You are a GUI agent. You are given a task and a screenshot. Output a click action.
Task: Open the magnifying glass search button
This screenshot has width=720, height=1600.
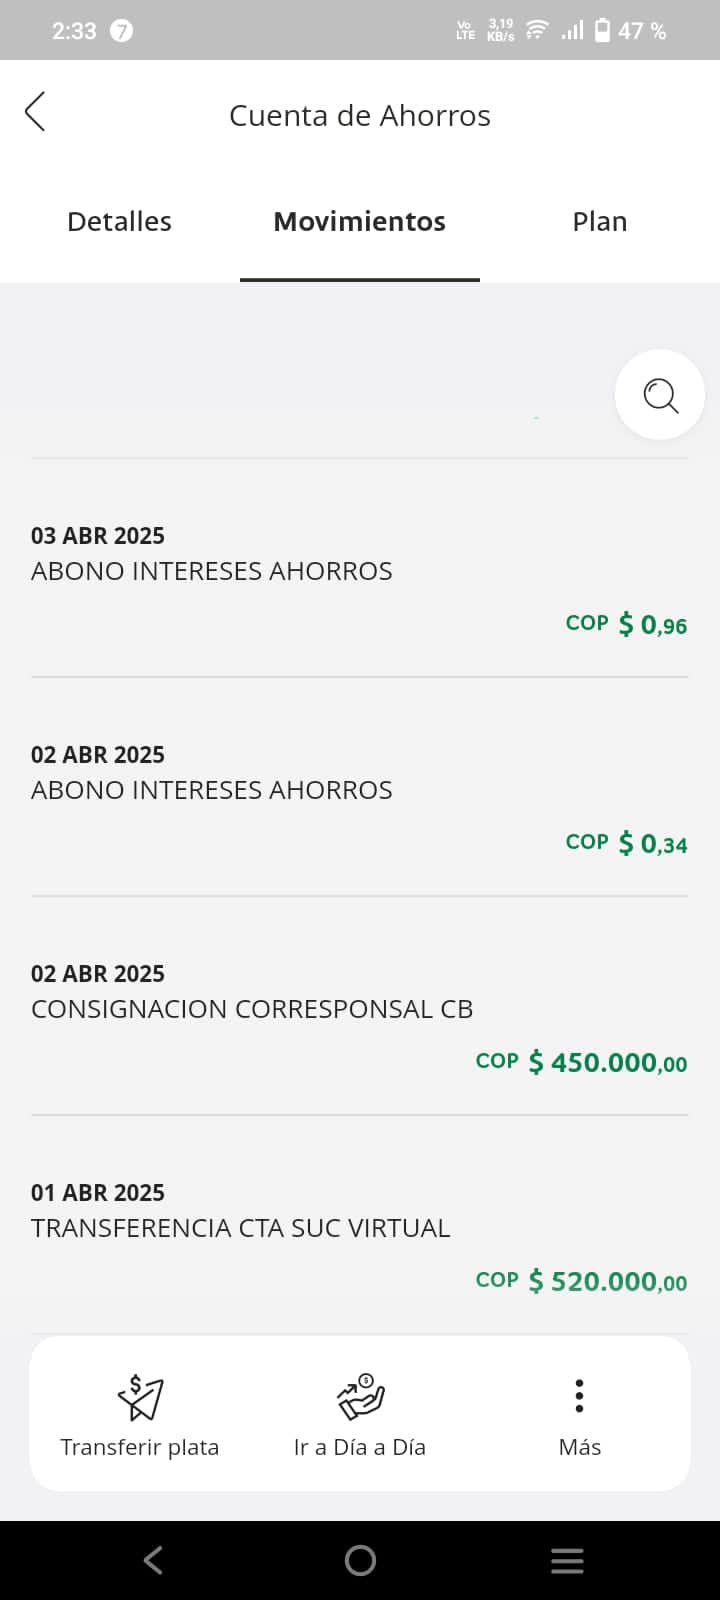pyautogui.click(x=660, y=395)
